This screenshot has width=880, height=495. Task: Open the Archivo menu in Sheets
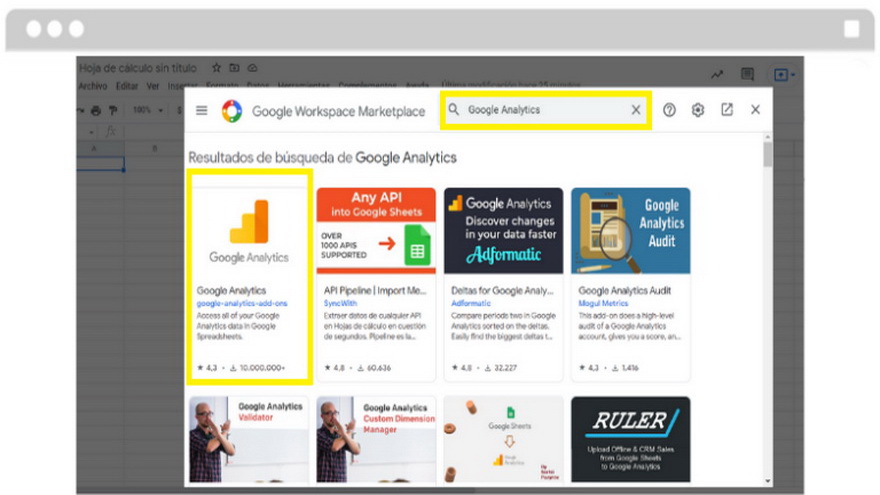(93, 86)
